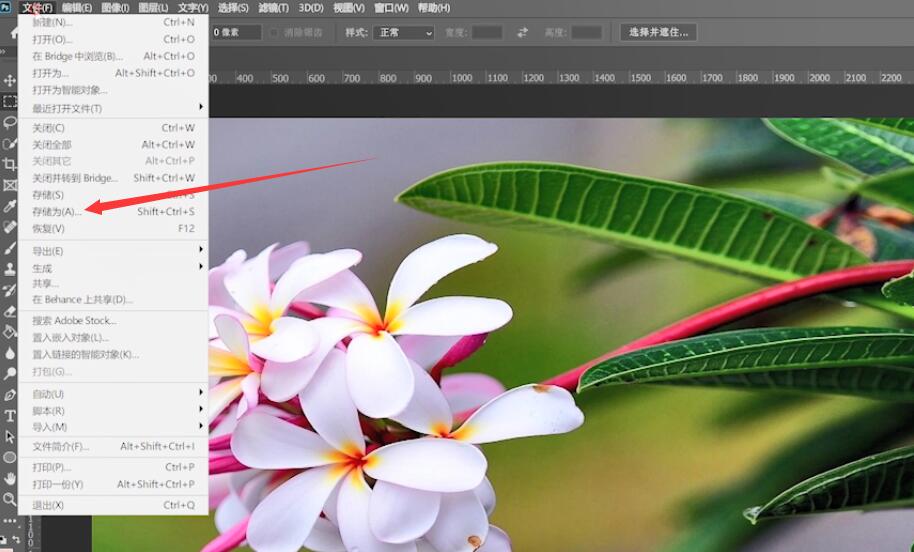Choose 恢复(V) menu entry
Screen dimensions: 914x552
(x=114, y=228)
